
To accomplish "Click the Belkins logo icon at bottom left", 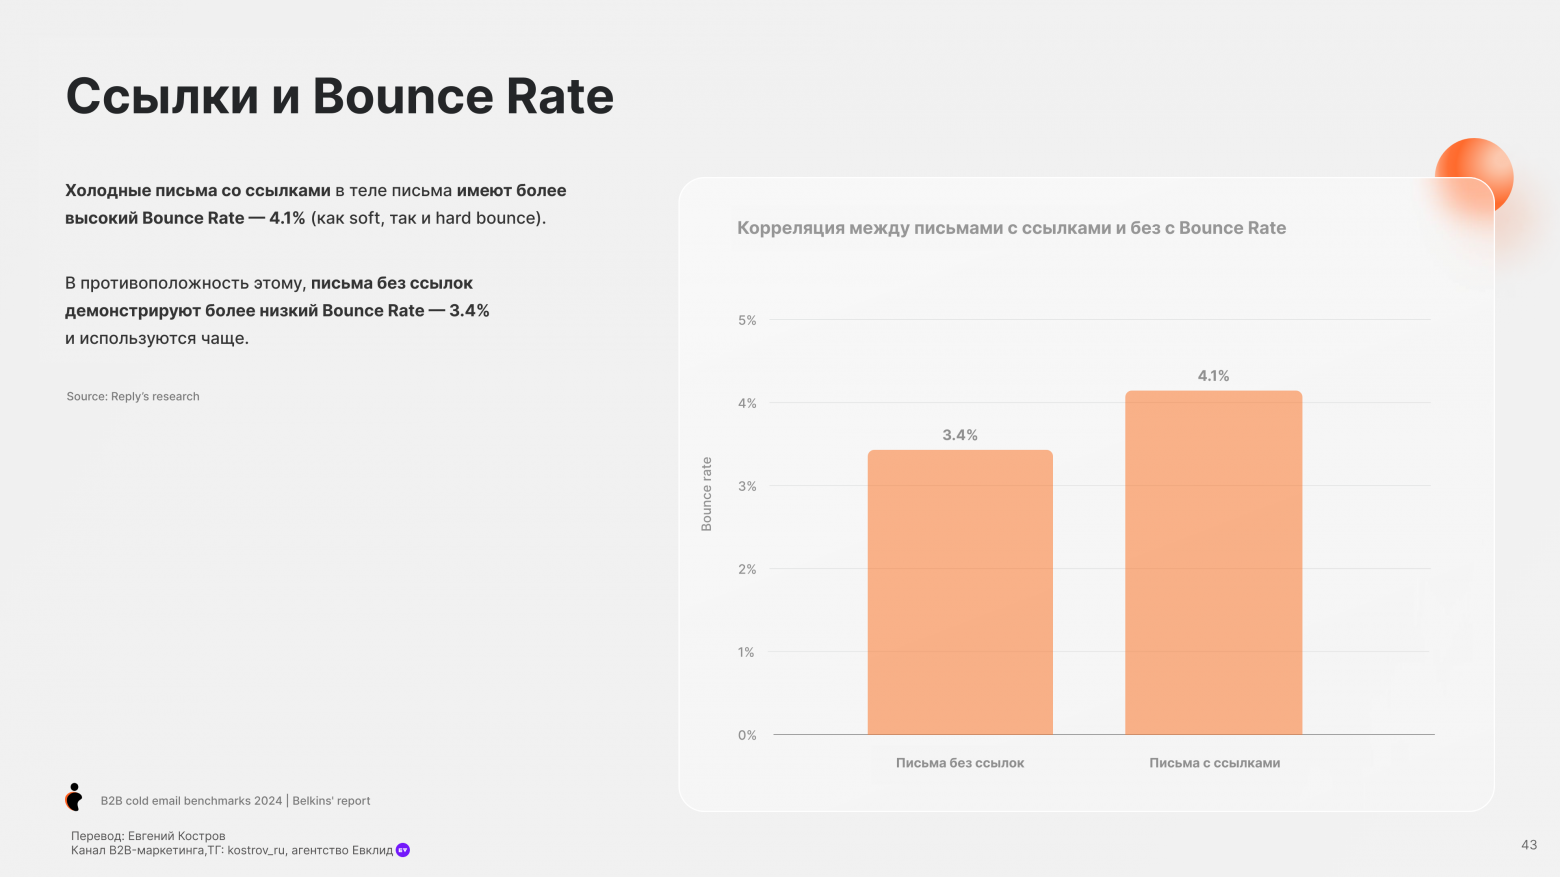I will pyautogui.click(x=74, y=797).
